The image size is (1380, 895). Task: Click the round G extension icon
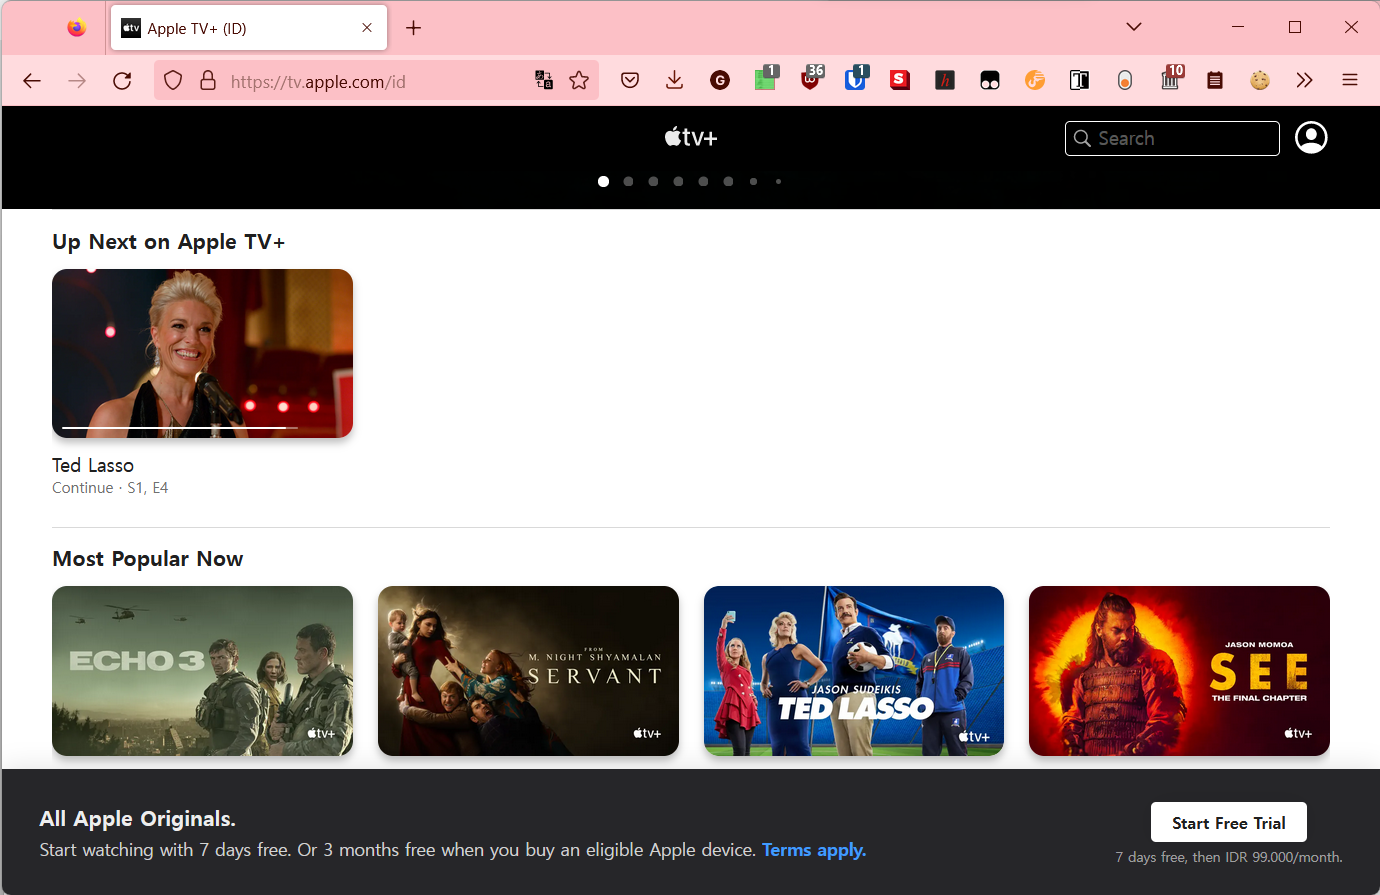coord(720,81)
